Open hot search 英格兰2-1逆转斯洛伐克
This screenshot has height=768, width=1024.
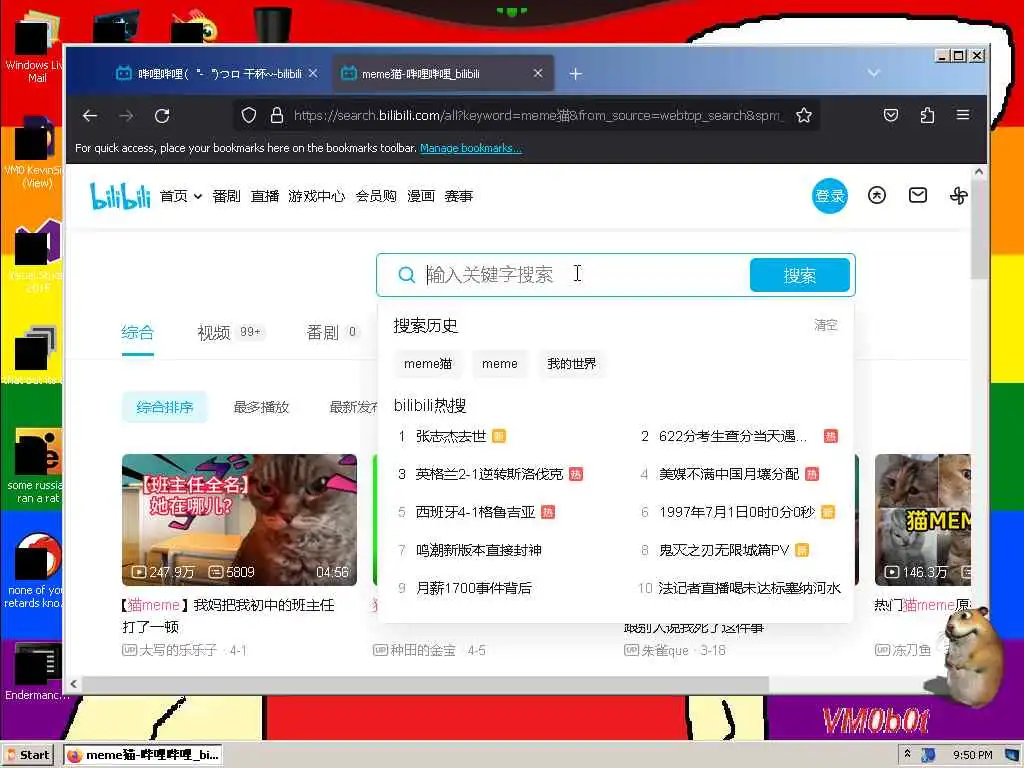(x=489, y=474)
